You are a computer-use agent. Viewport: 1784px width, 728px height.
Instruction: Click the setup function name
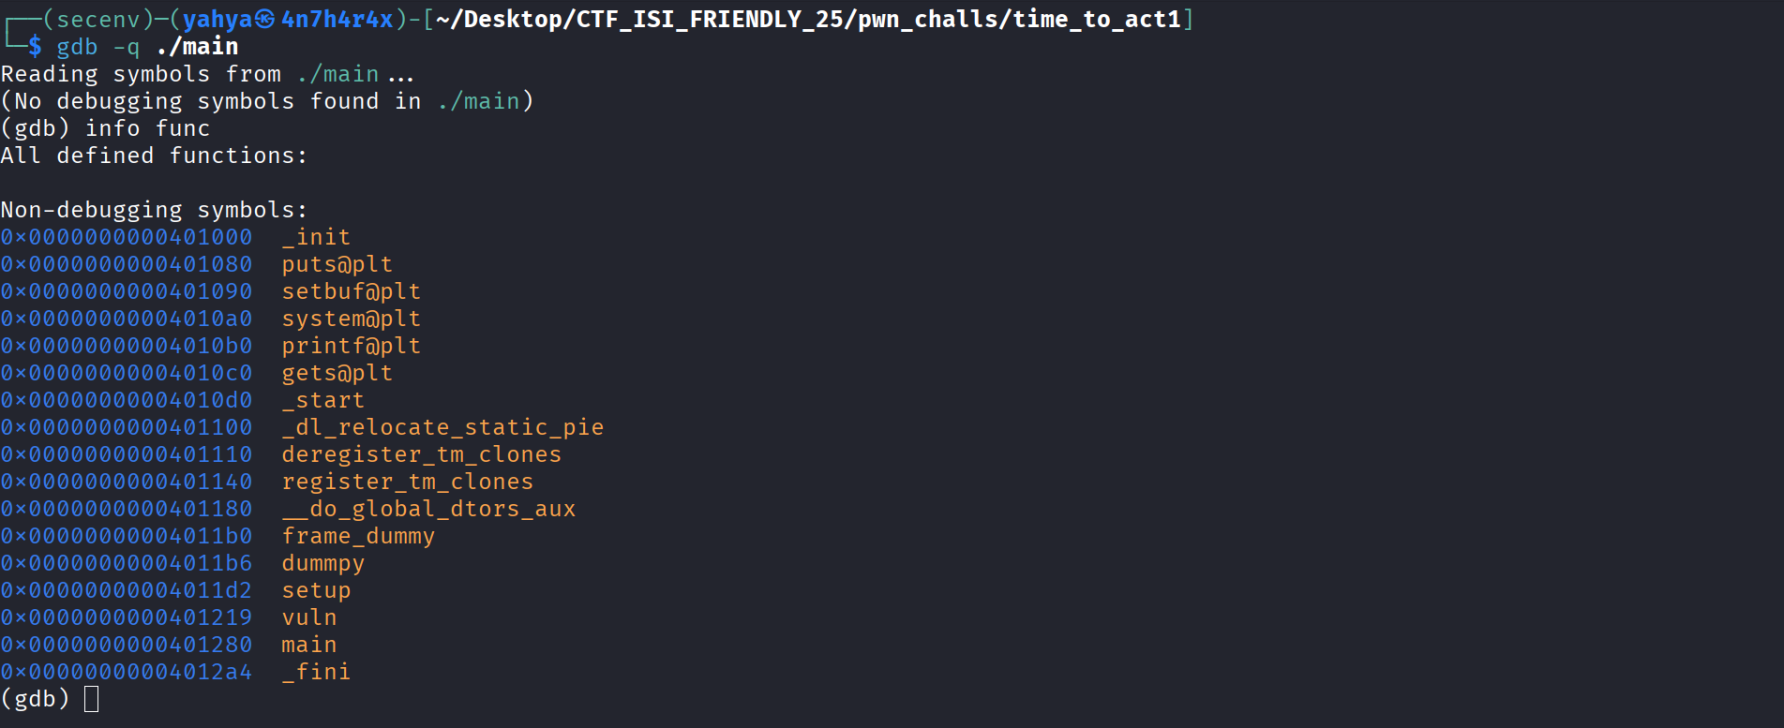[x=316, y=591]
